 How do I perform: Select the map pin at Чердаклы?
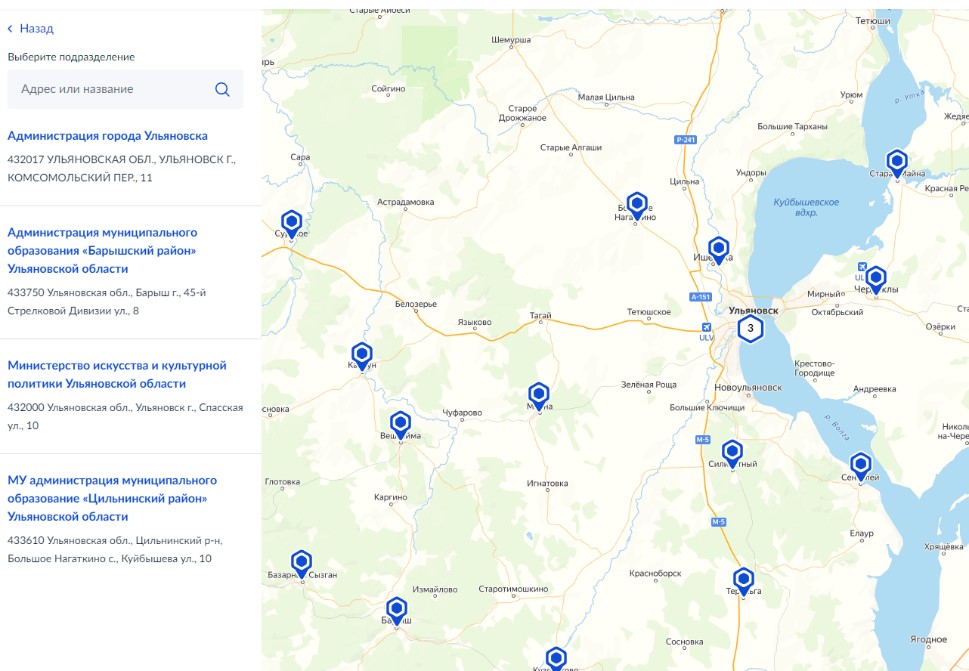coord(875,278)
